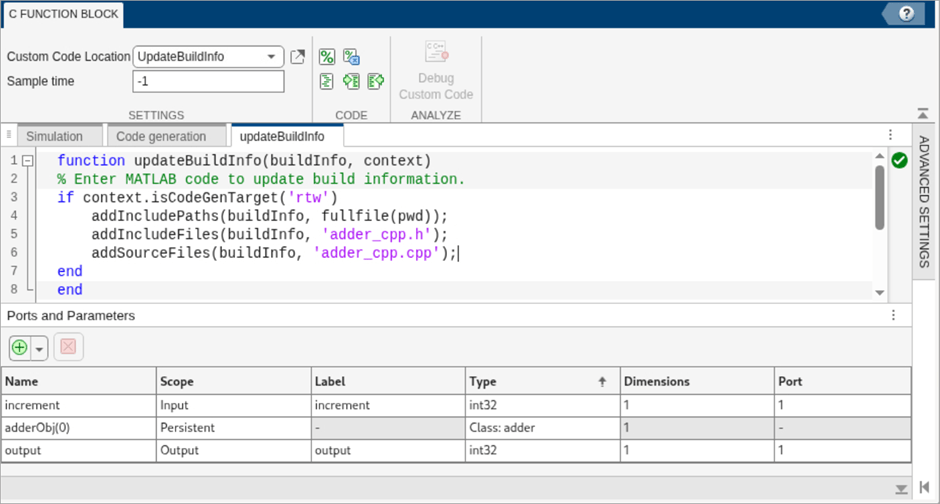The width and height of the screenshot is (940, 504).
Task: Click the int32 type cell in output row
Action: pos(543,450)
